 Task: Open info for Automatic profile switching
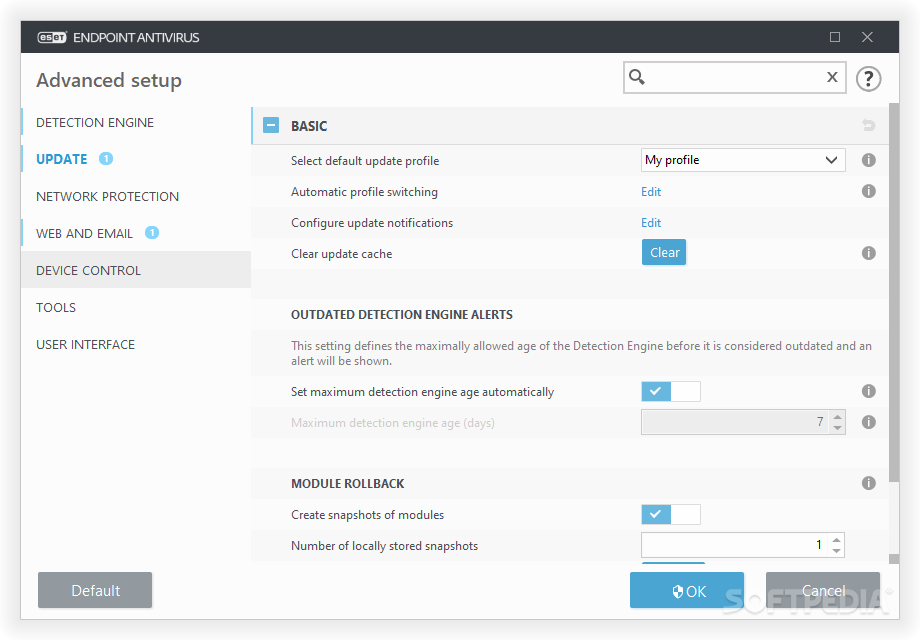tap(868, 191)
